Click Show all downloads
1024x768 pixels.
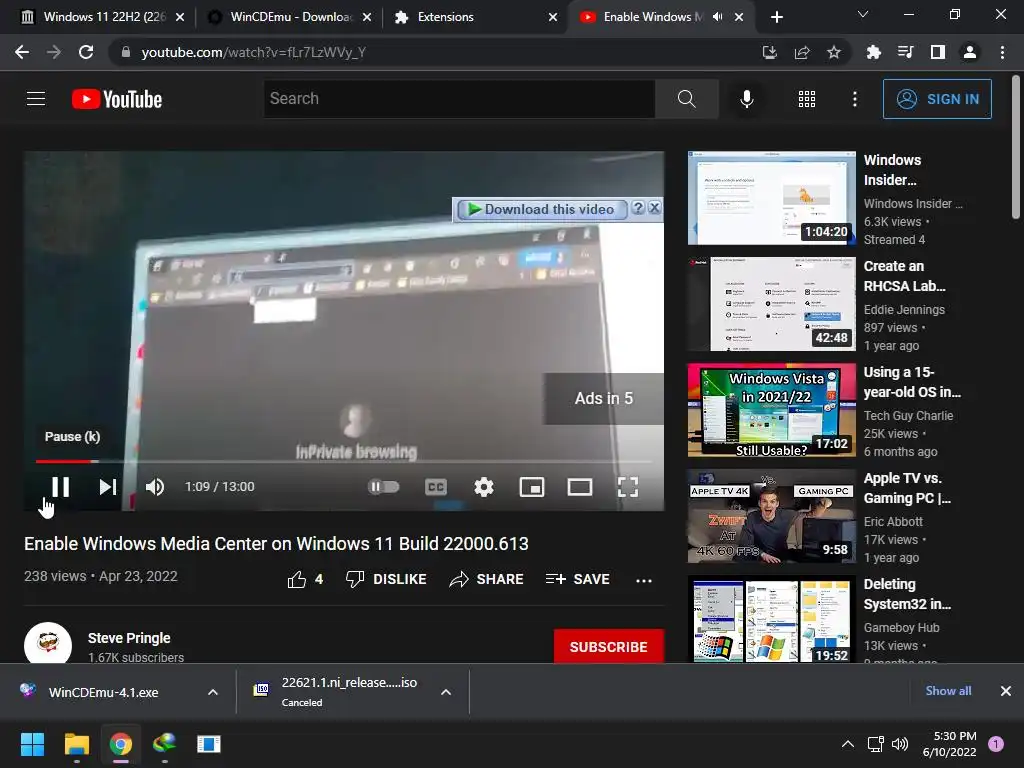(x=948, y=691)
